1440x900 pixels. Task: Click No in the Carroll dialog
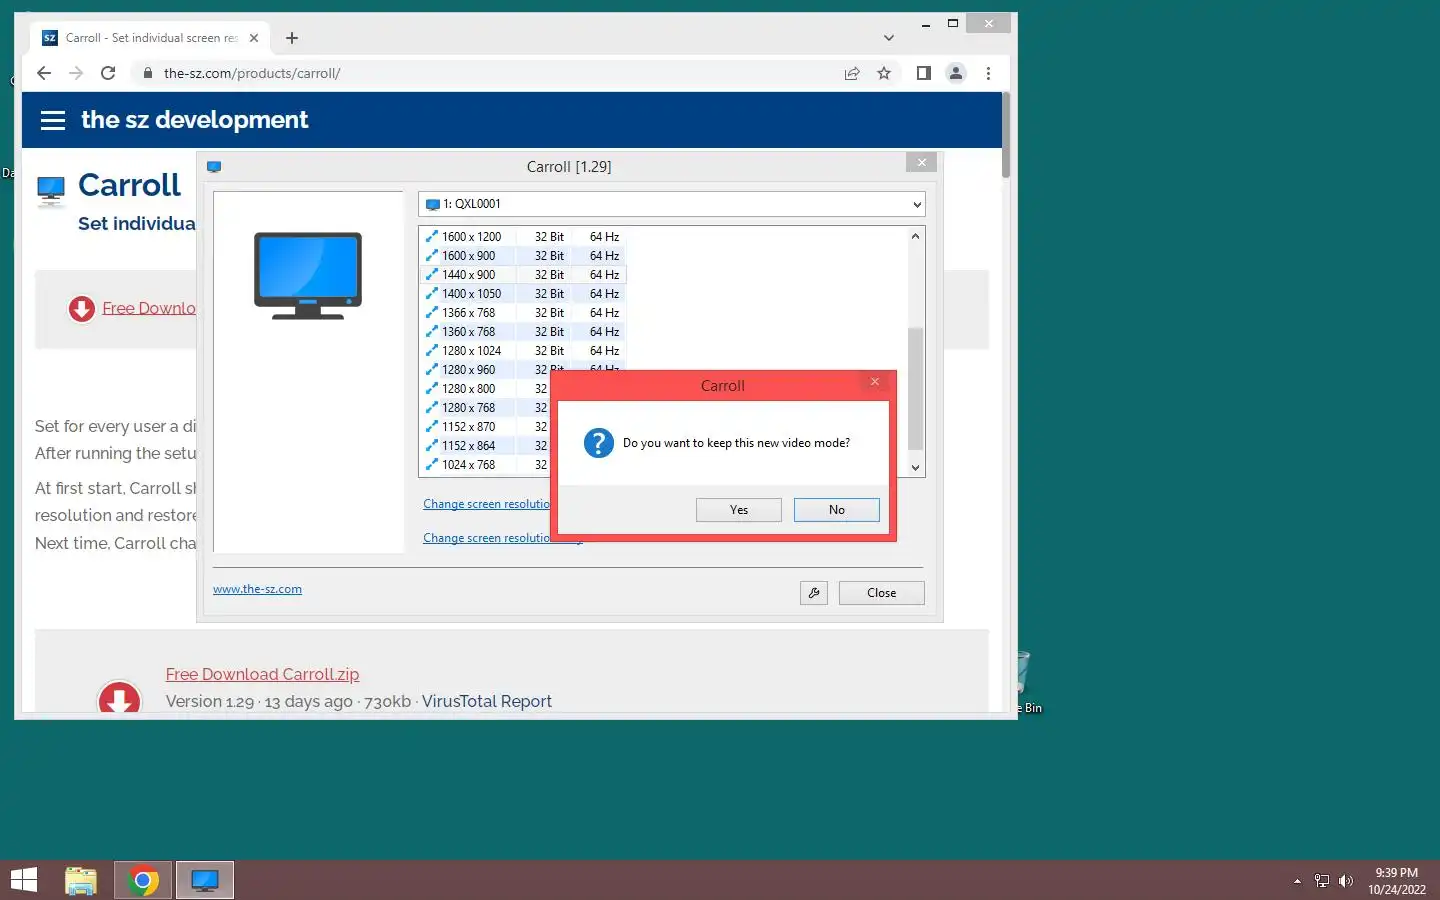[x=836, y=510]
